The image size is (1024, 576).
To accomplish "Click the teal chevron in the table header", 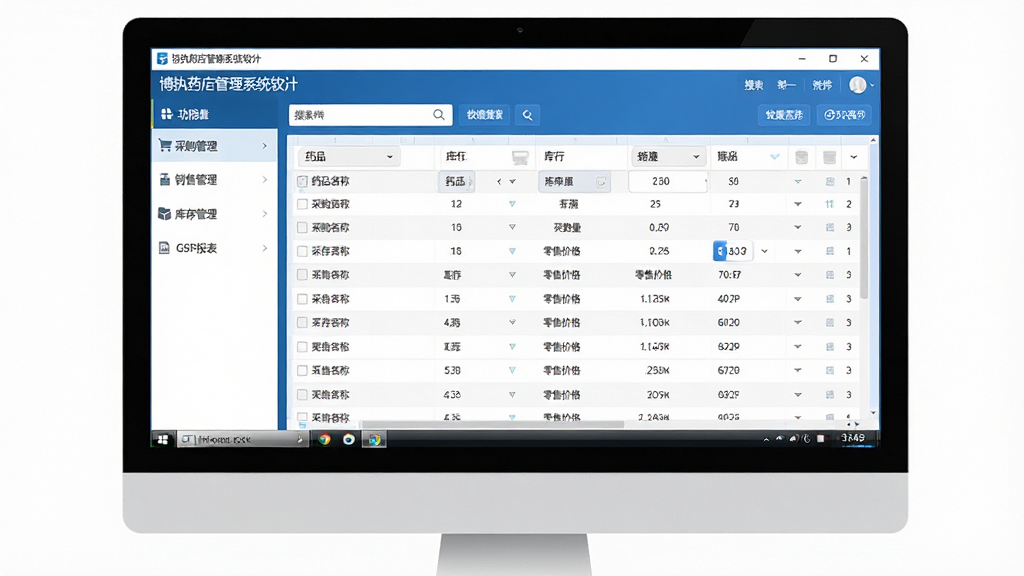I will click(775, 157).
